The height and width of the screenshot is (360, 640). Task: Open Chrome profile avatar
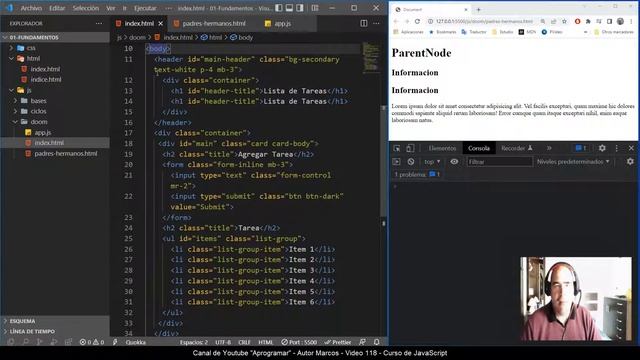tap(620, 21)
